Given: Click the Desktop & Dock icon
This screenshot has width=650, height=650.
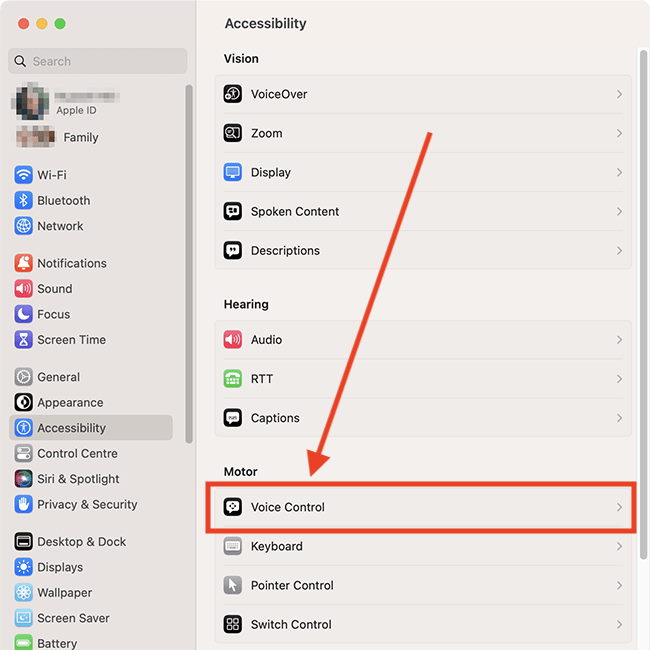Looking at the screenshot, I should click(24, 542).
